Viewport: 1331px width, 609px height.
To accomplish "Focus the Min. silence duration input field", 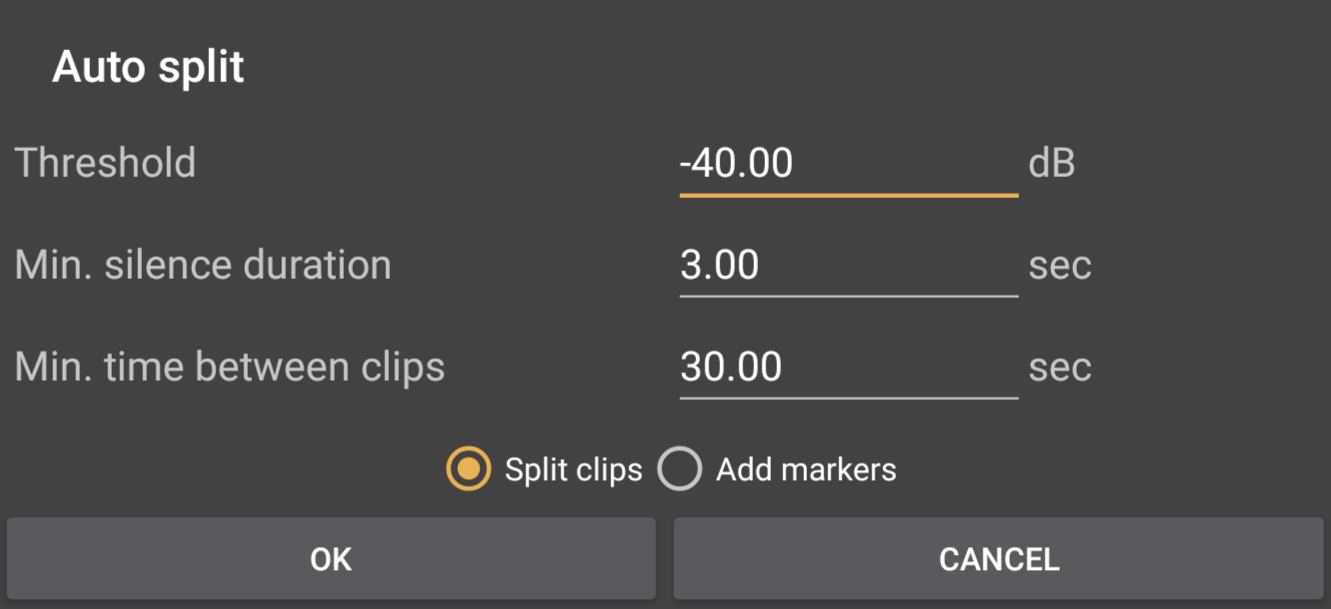I will pos(848,266).
